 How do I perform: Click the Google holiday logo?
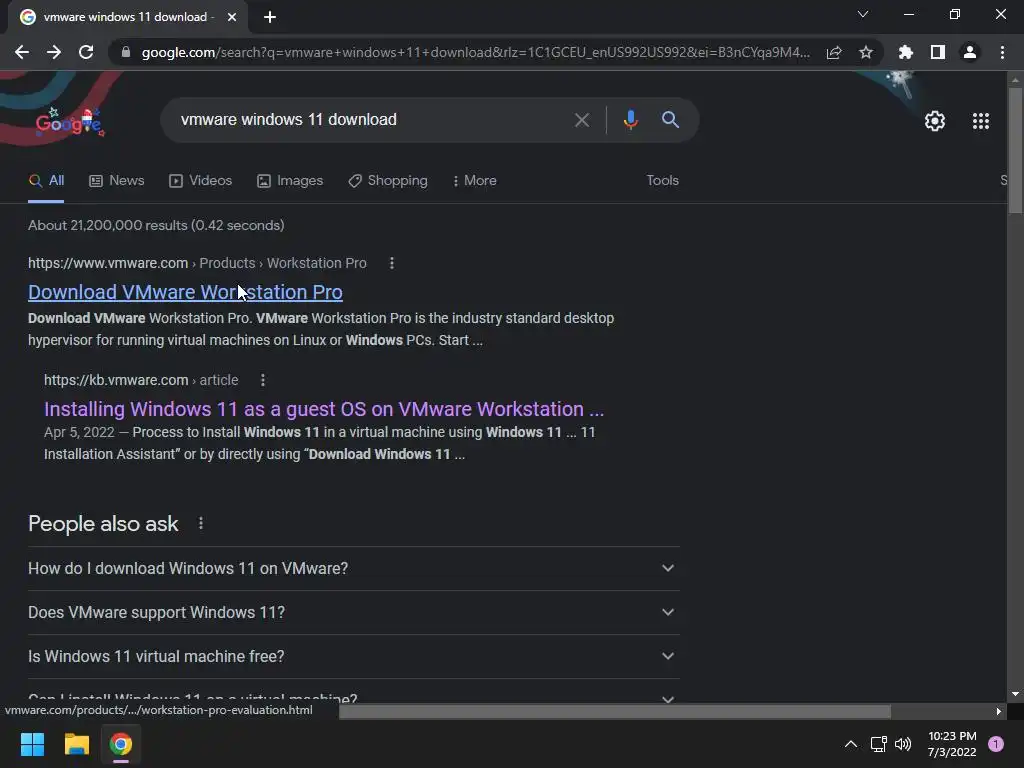click(x=69, y=121)
